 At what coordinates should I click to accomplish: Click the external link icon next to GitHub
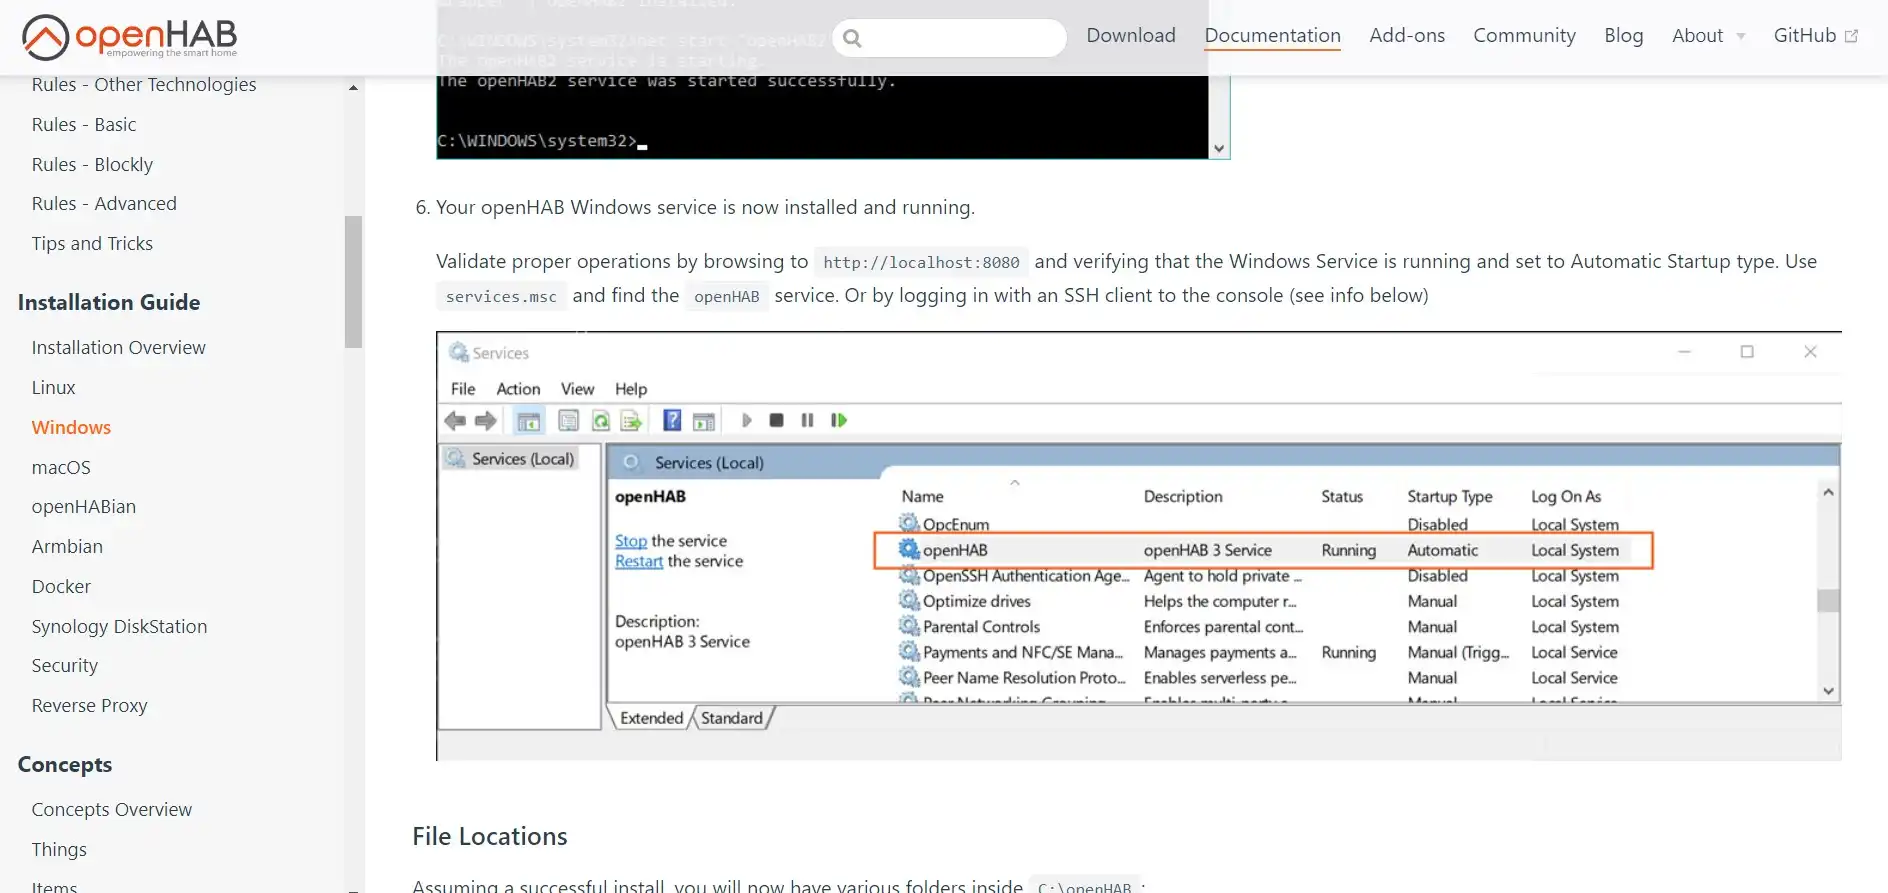coord(1852,36)
